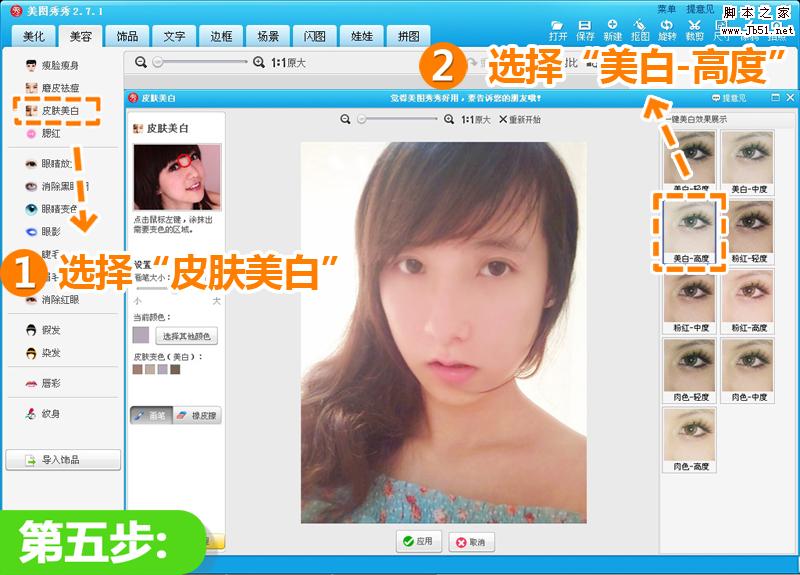Click the main window zoom slider handle

[x=158, y=62]
